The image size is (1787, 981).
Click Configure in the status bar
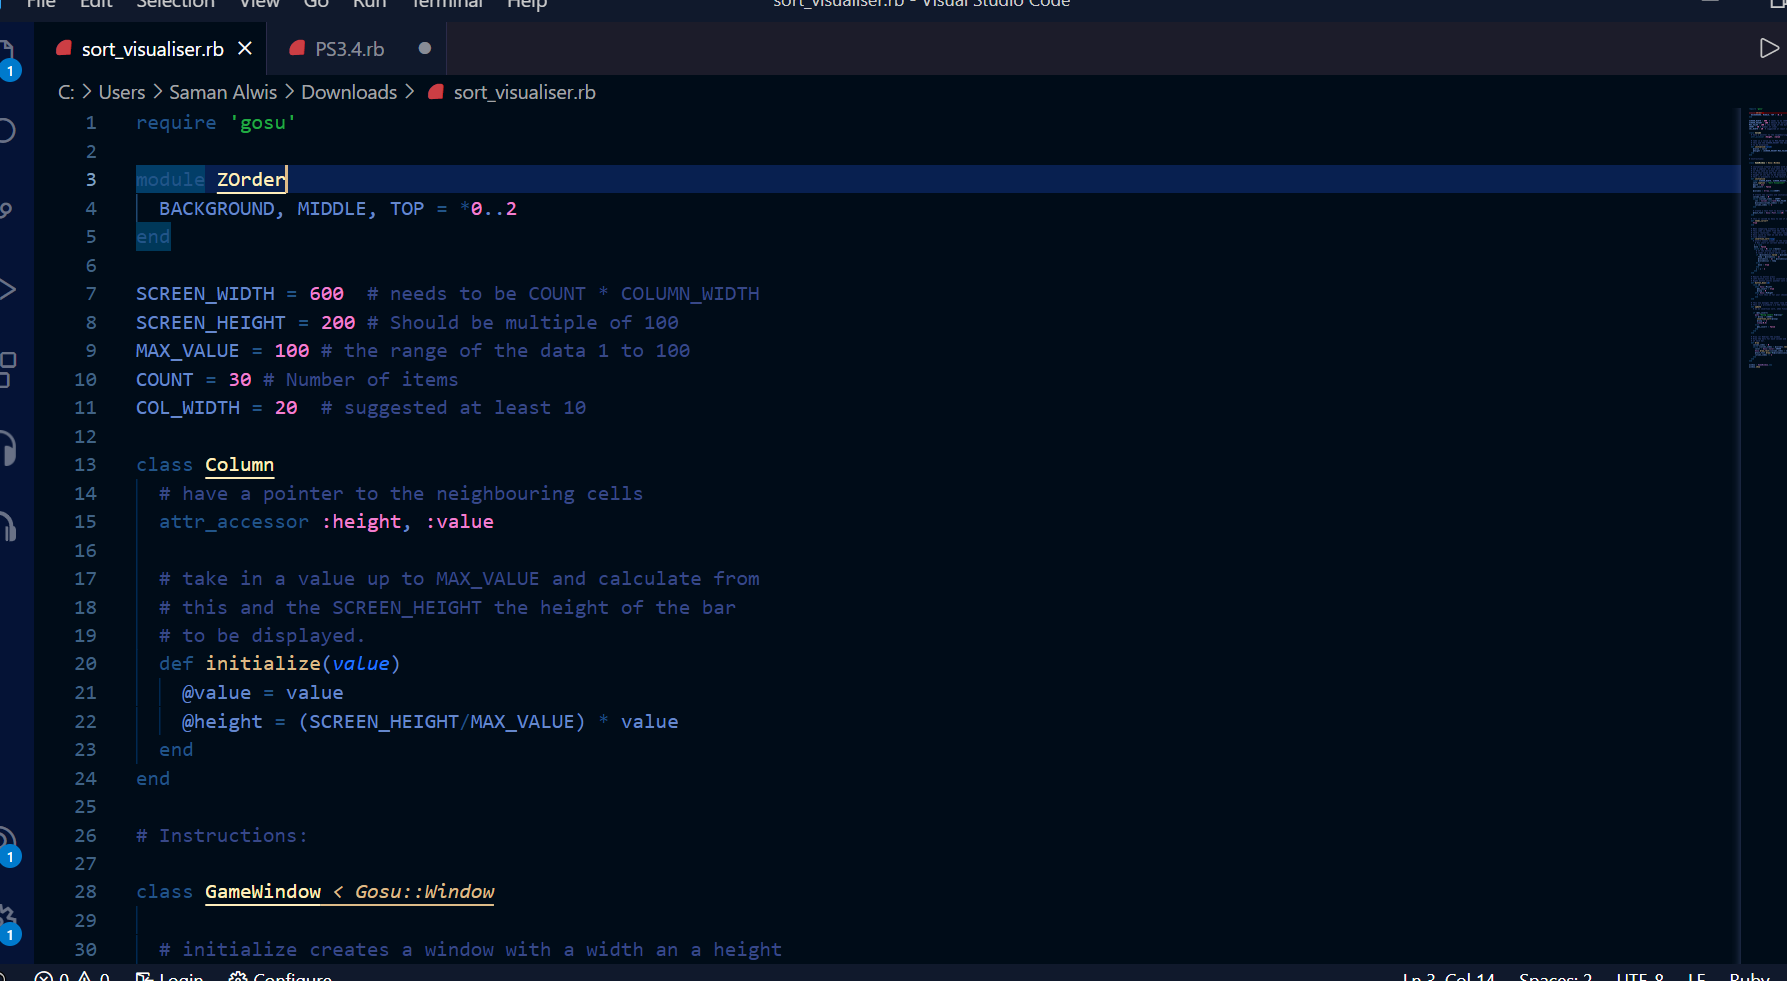tap(280, 976)
